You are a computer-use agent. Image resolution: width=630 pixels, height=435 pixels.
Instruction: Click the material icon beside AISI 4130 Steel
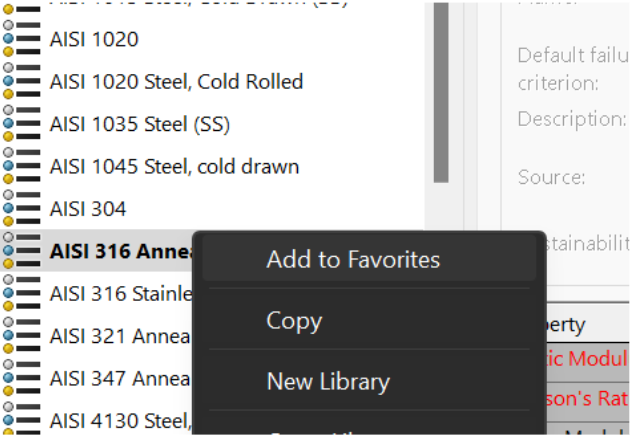point(20,420)
